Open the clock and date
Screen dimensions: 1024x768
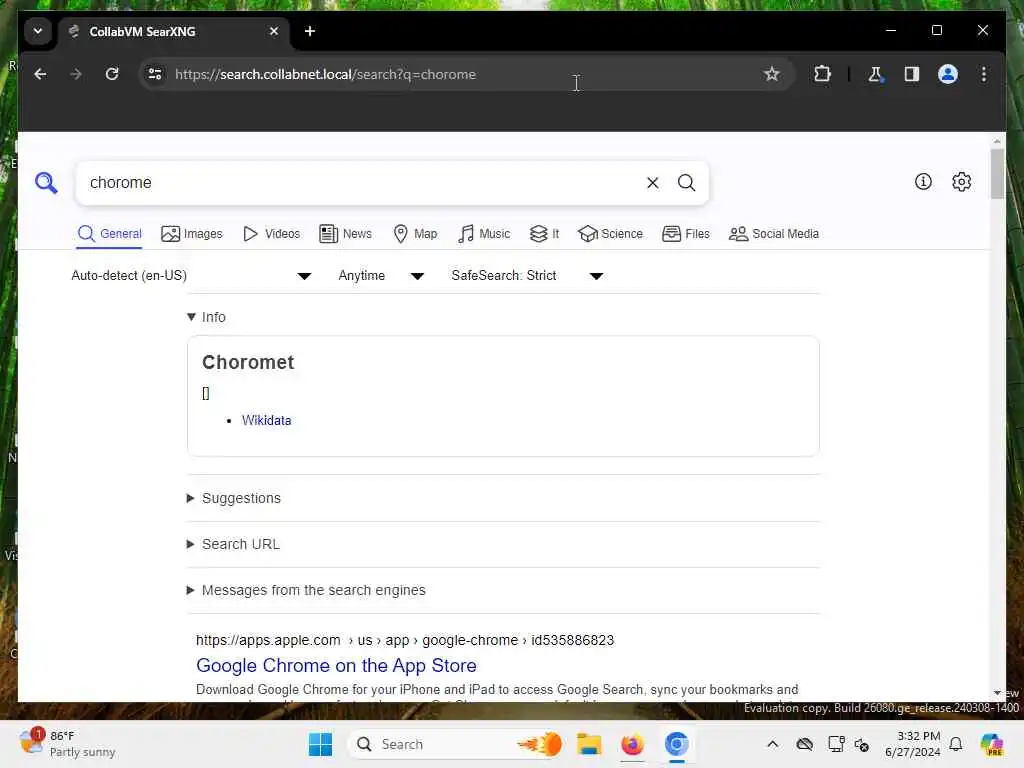click(912, 744)
